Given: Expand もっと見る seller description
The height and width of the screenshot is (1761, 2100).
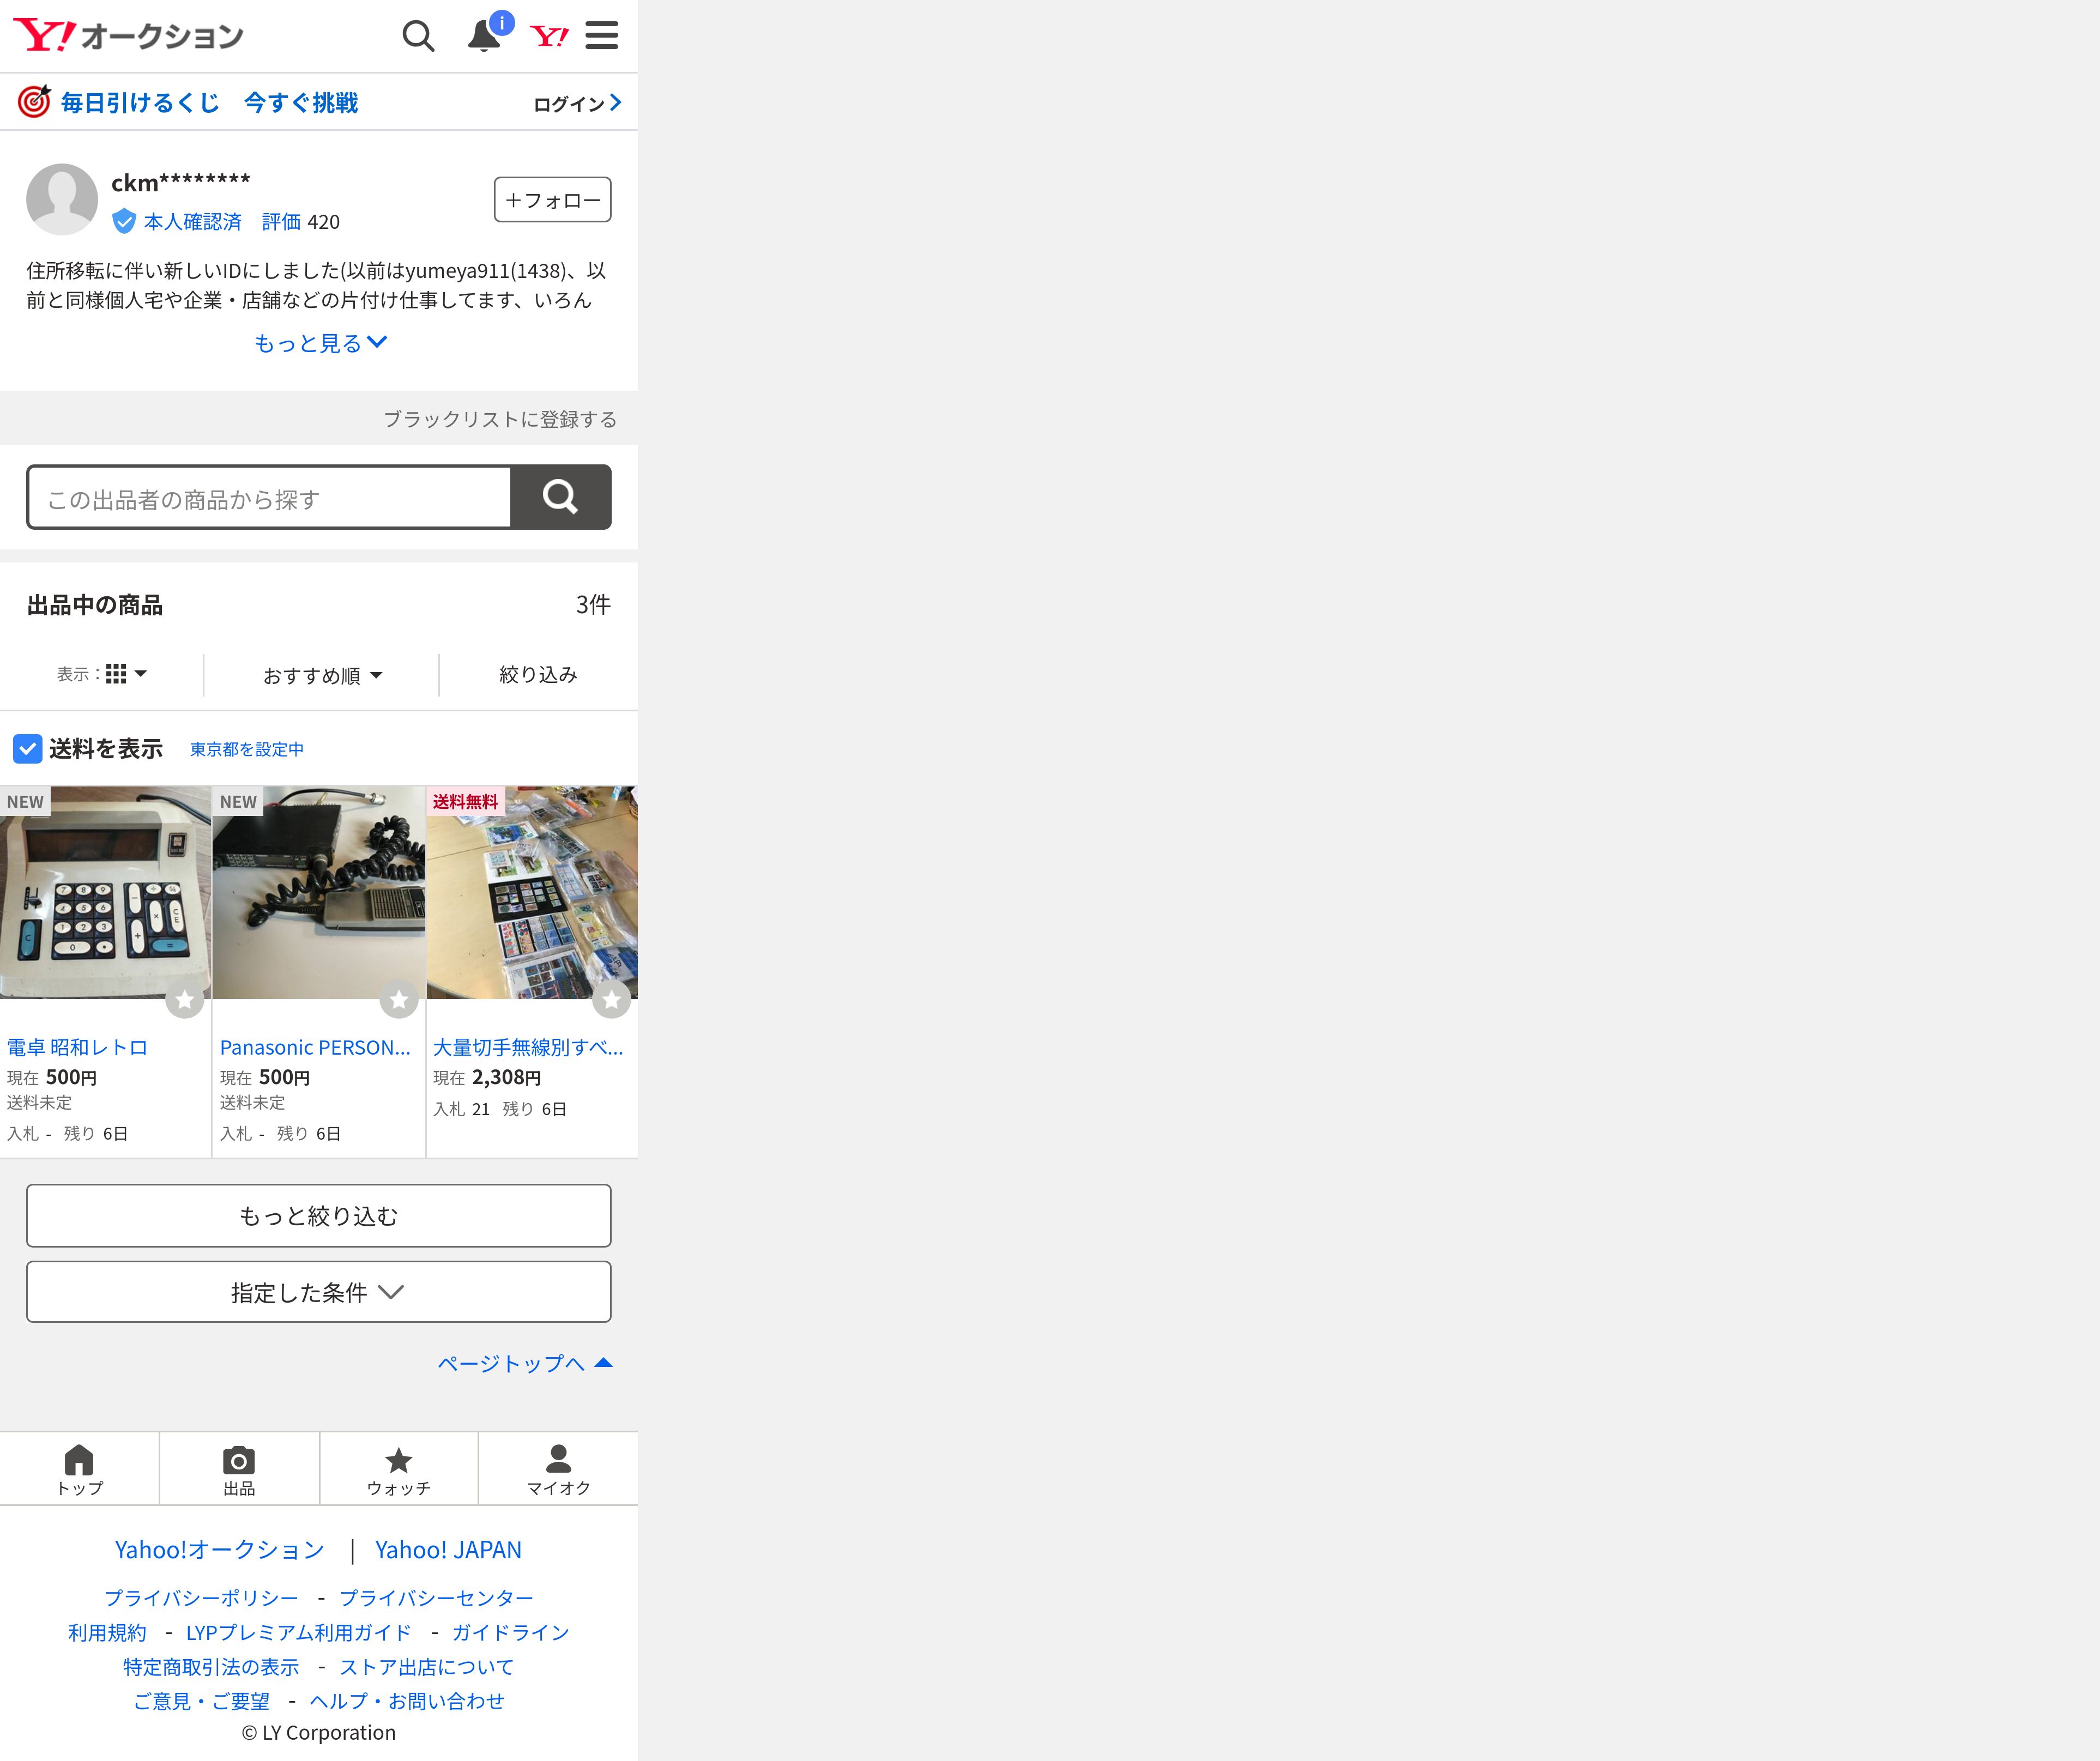Looking at the screenshot, I should tap(319, 343).
